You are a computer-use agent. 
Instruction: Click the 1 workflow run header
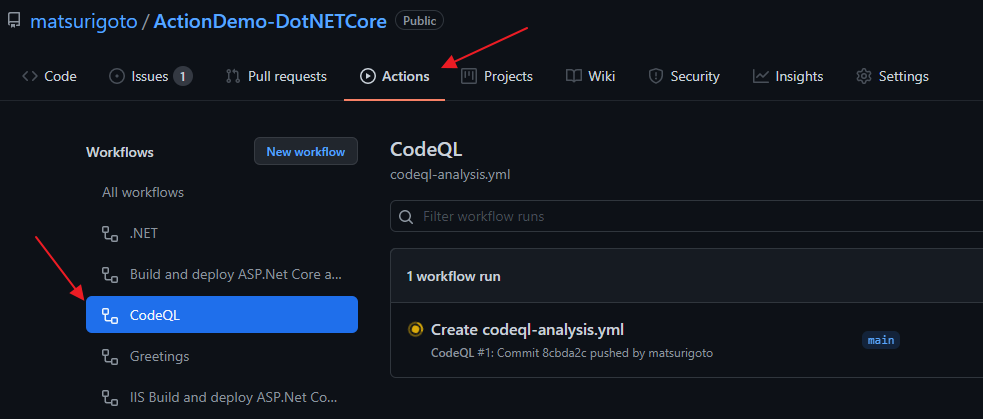(x=453, y=276)
